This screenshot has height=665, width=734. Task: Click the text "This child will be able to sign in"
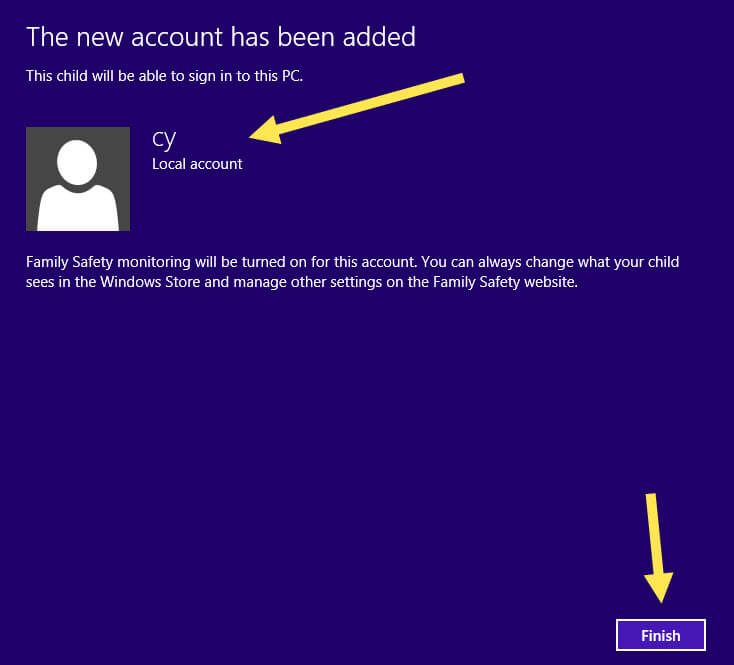(140, 76)
